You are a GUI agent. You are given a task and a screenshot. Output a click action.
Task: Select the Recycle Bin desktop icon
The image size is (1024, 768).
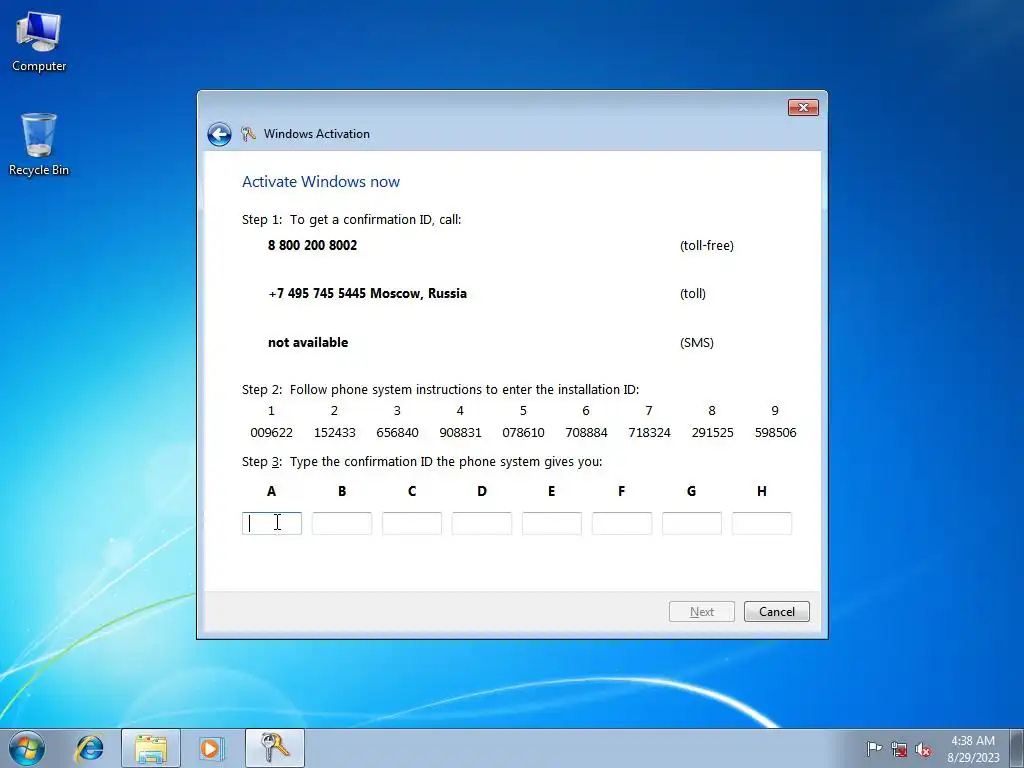coord(39,144)
